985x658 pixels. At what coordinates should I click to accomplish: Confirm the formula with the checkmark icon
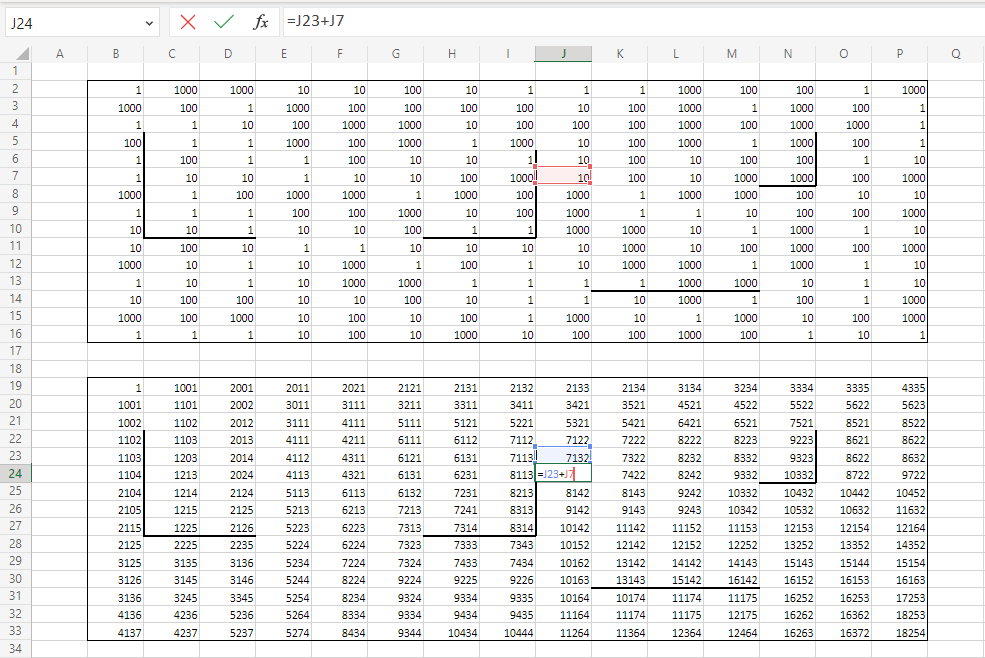click(224, 21)
